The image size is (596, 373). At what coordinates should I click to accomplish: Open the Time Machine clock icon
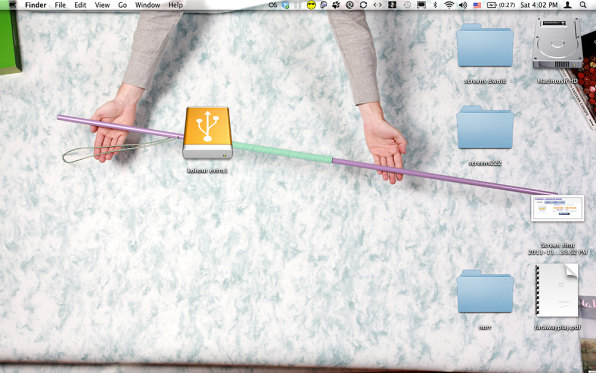407,5
